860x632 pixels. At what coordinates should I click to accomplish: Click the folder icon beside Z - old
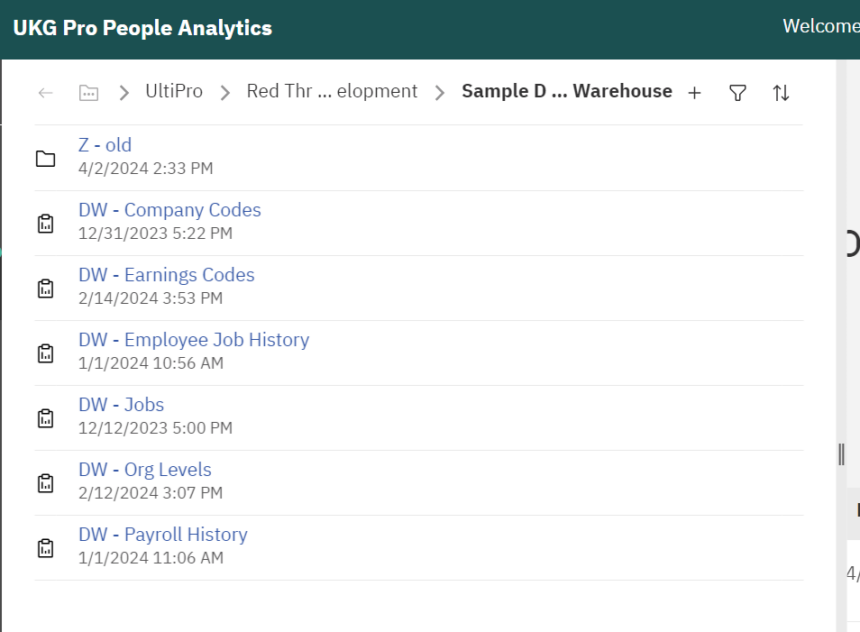tap(45, 157)
